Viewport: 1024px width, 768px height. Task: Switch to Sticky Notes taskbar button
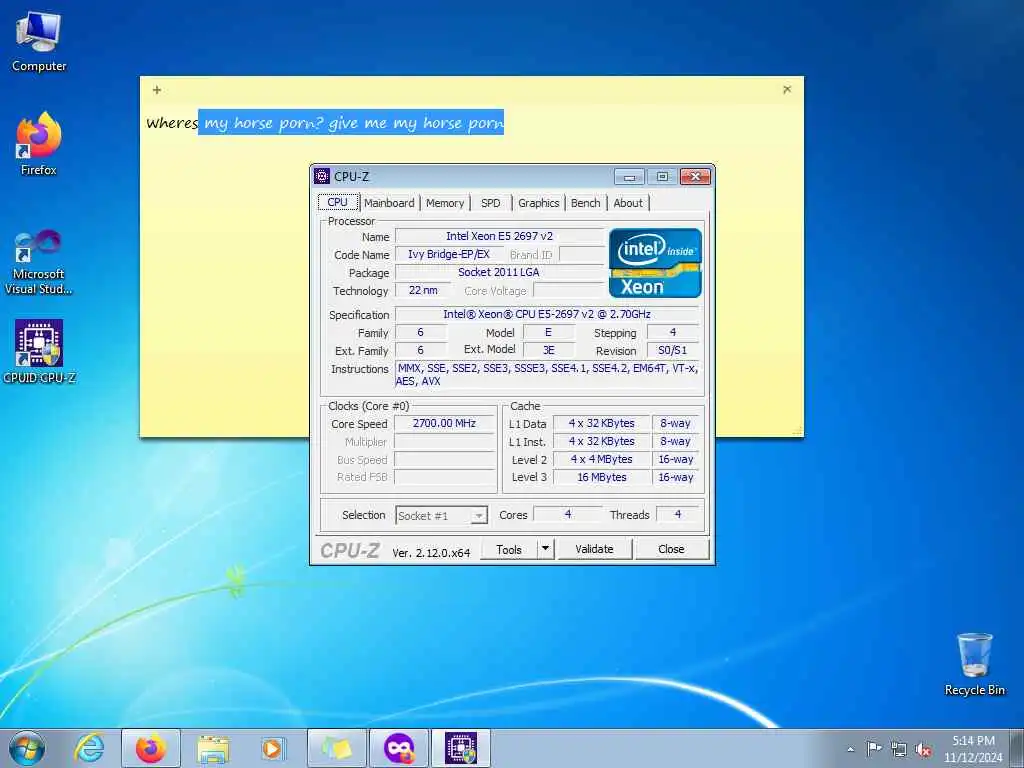point(337,748)
